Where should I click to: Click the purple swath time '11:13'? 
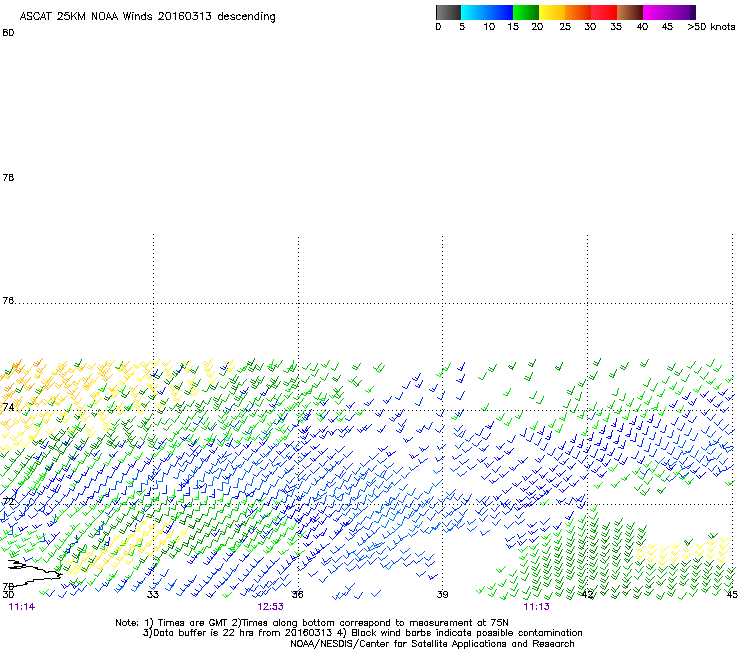point(536,607)
